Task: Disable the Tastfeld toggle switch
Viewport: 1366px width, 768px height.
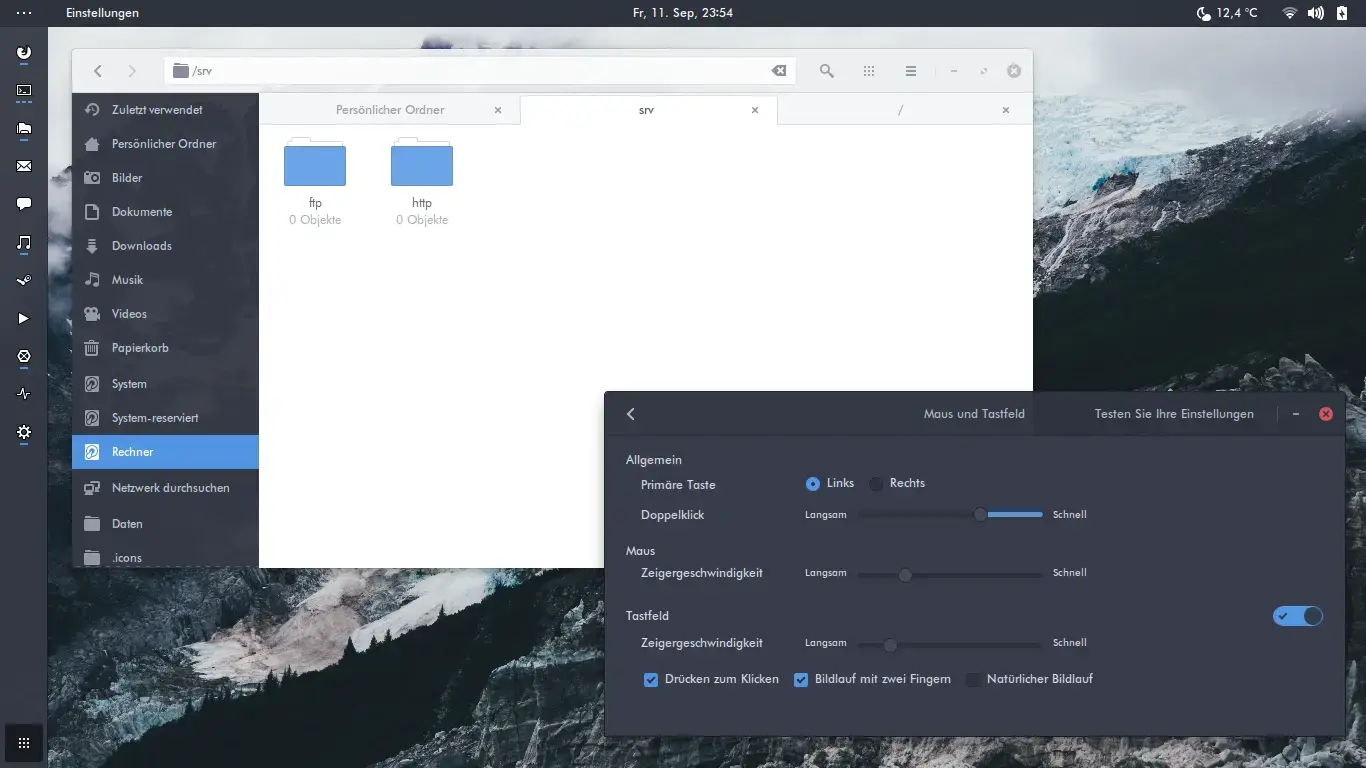Action: [1298, 616]
